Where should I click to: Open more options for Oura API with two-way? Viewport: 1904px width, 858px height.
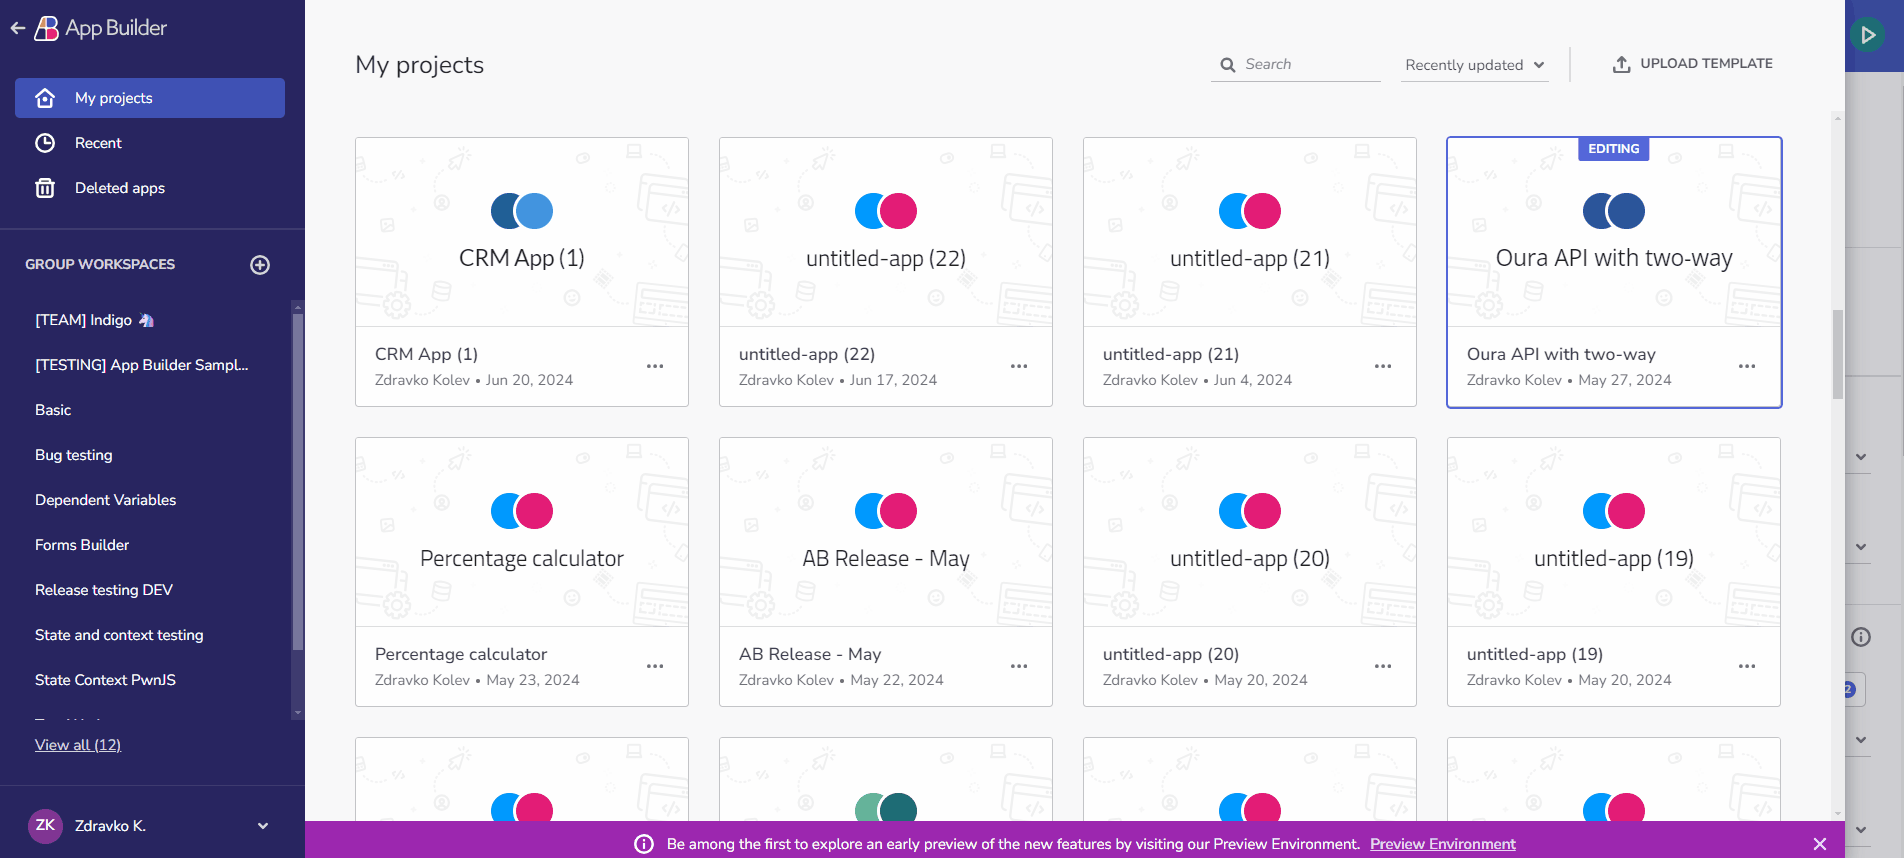(x=1747, y=366)
